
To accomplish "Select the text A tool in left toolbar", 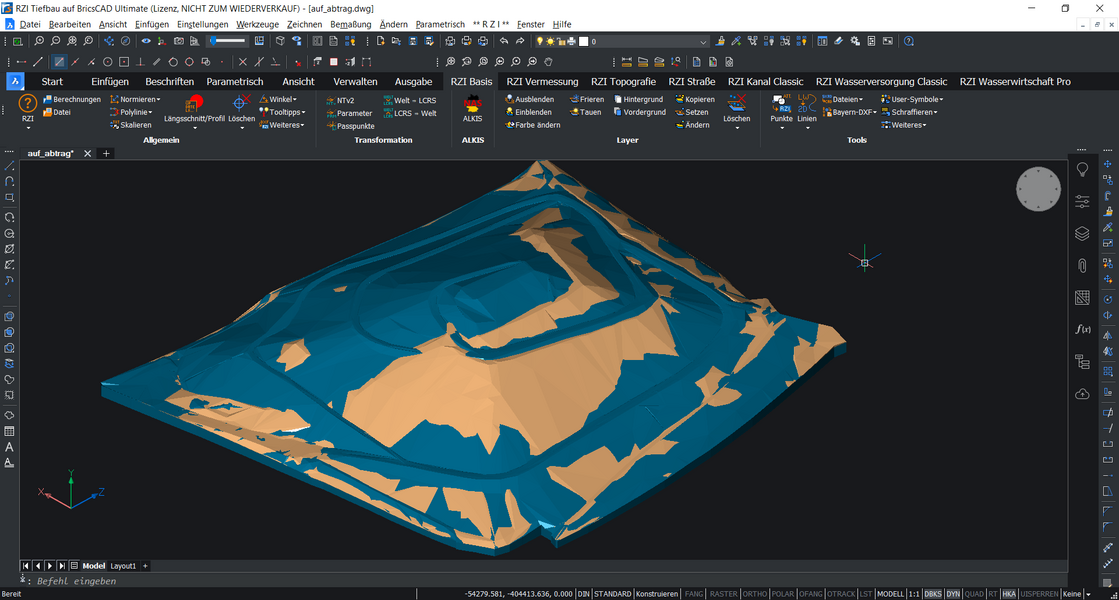I will [9, 447].
